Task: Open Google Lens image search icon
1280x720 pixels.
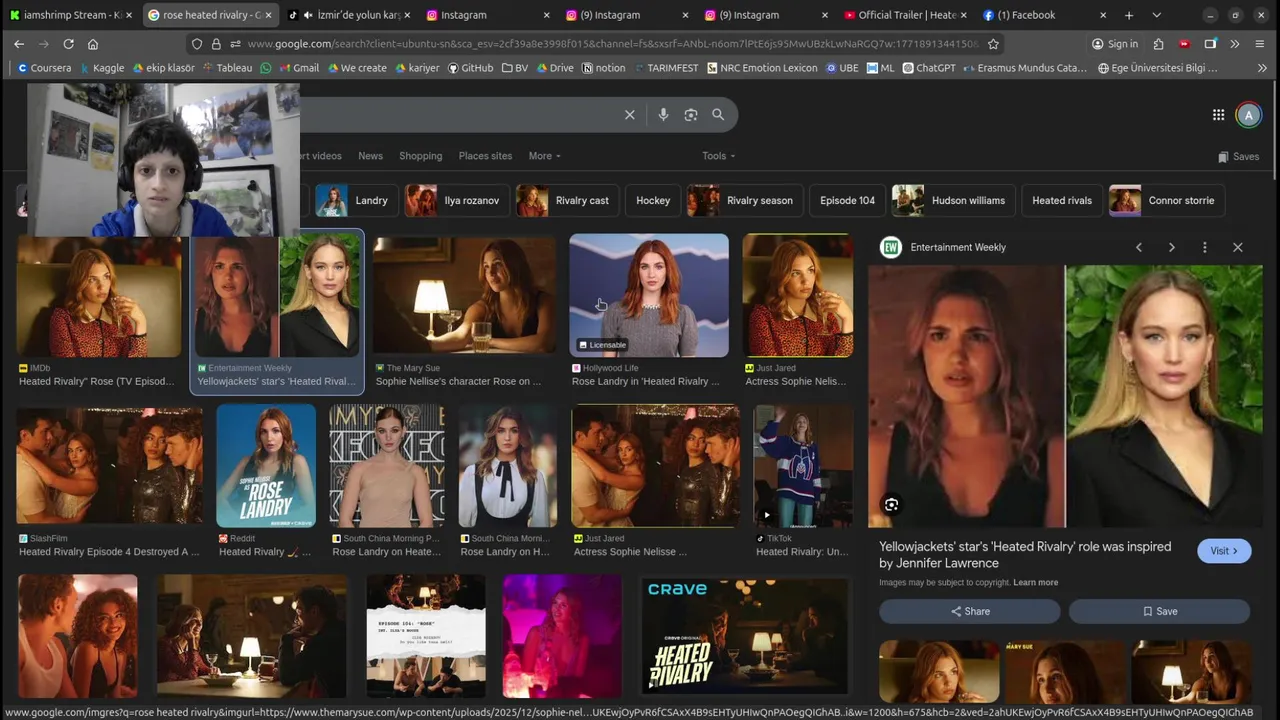Action: 691,115
